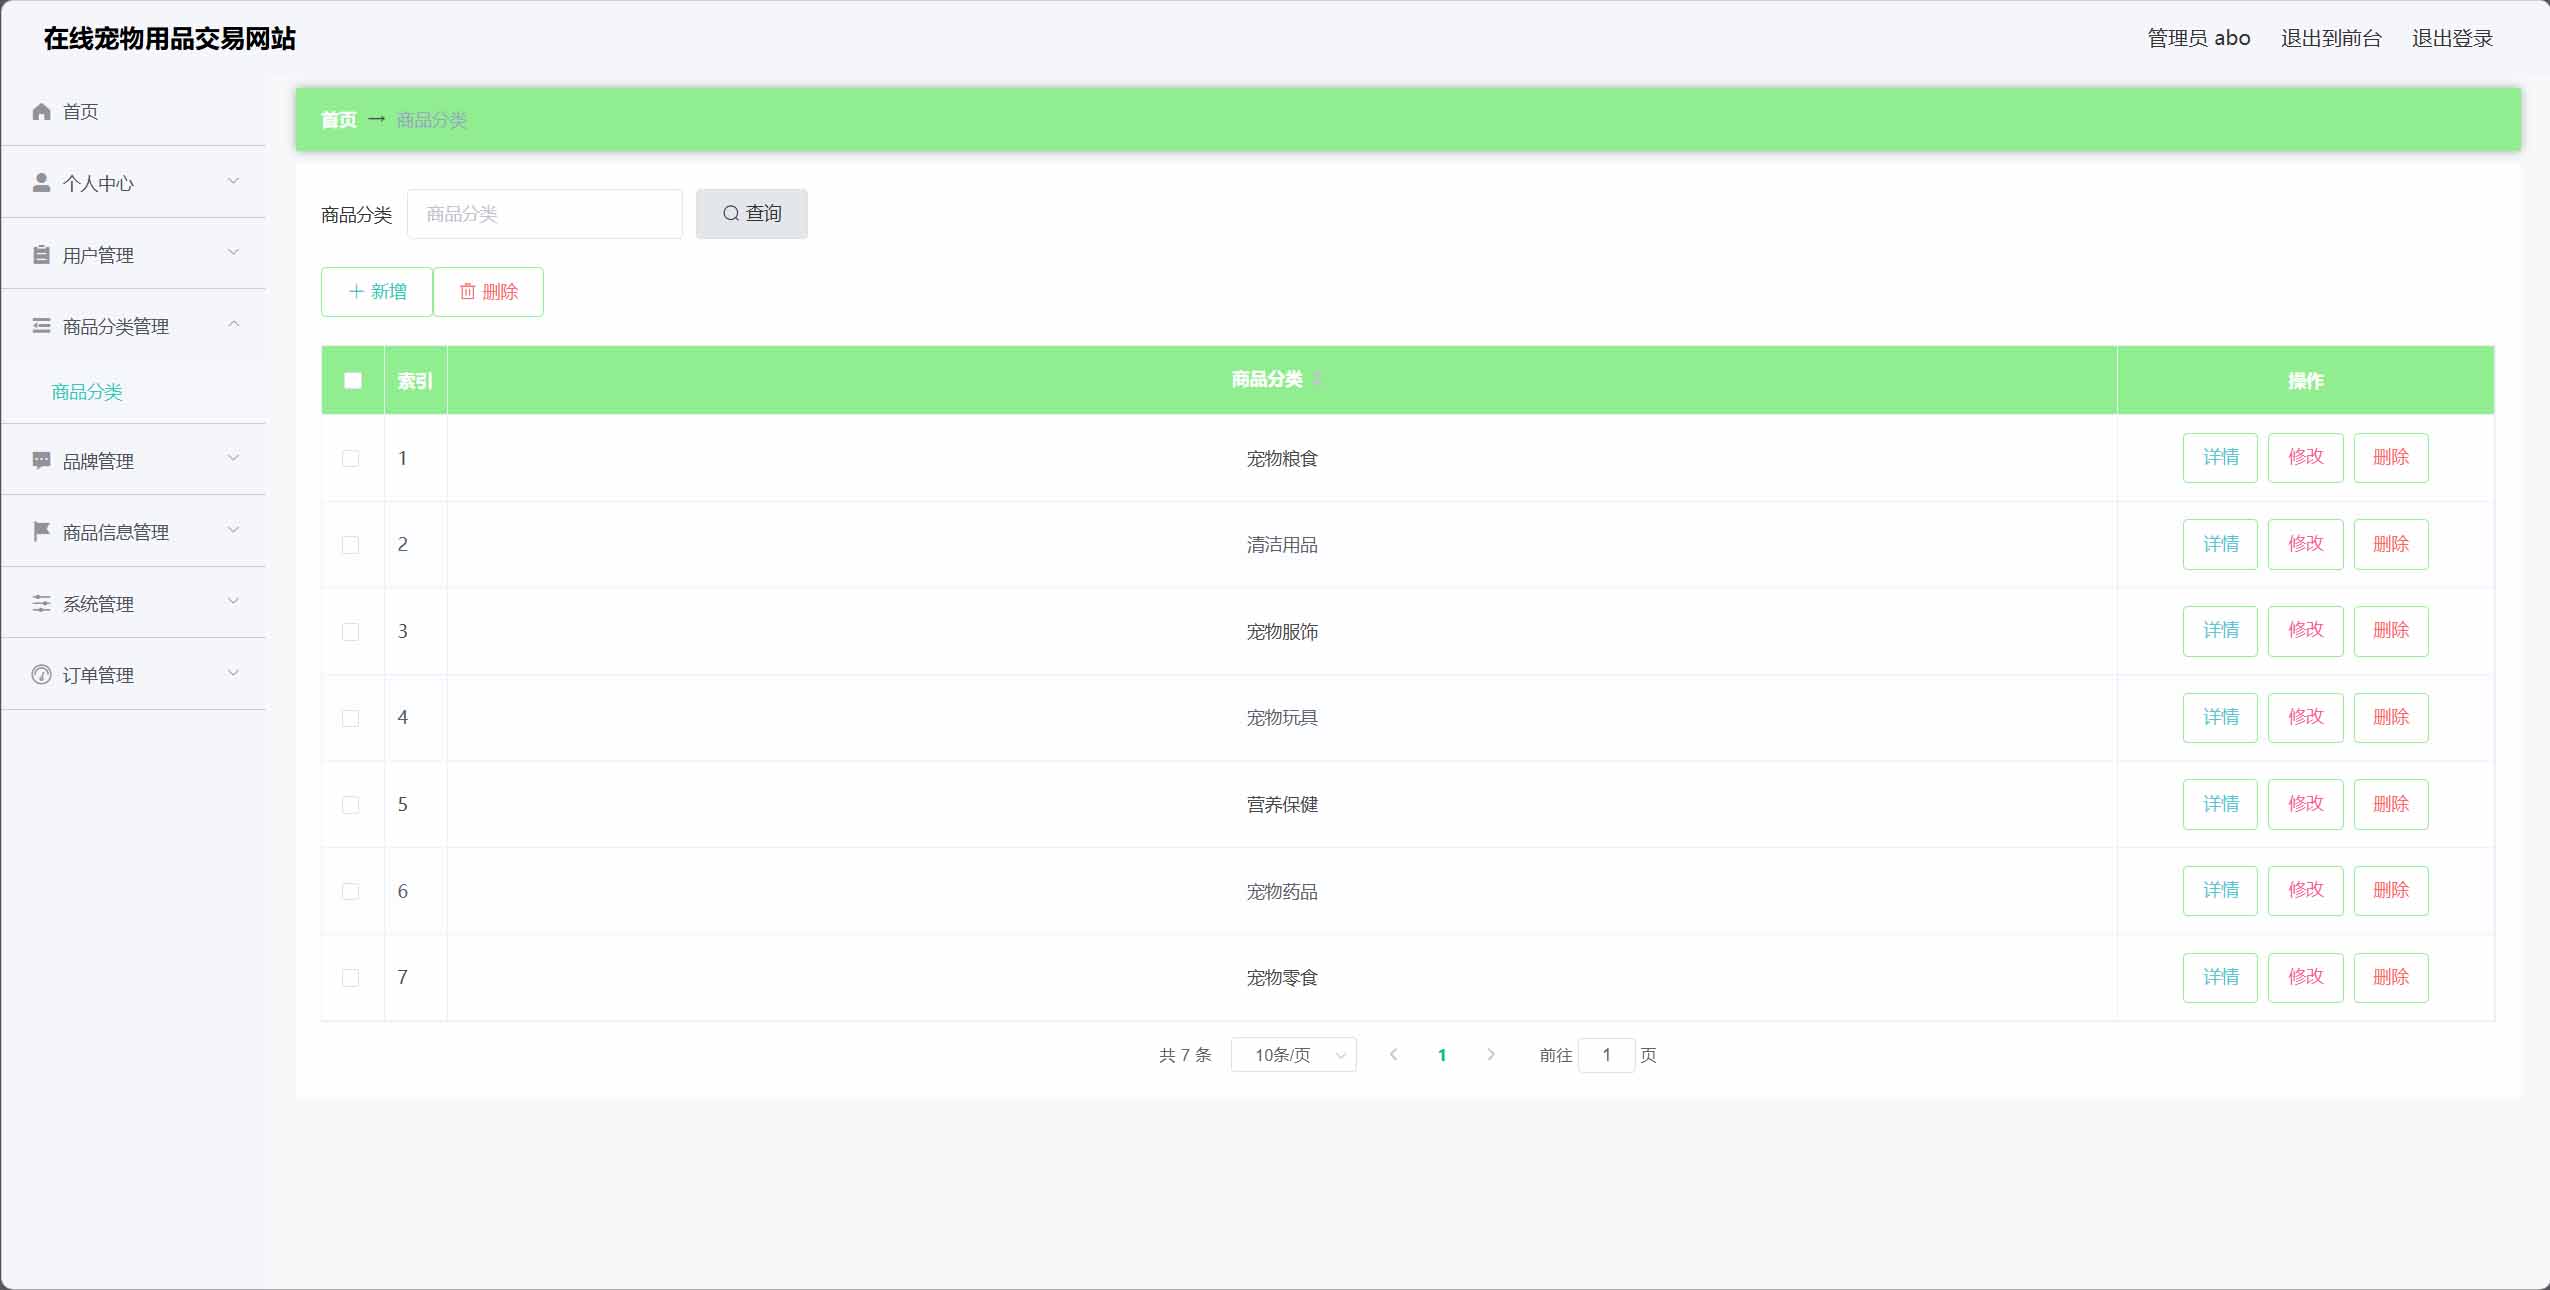This screenshot has width=2550, height=1290.
Task: Click the batch 删除 button near 新增
Action: (x=488, y=292)
